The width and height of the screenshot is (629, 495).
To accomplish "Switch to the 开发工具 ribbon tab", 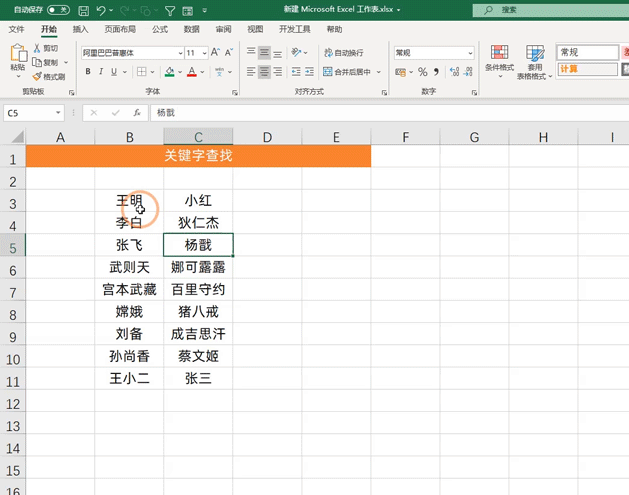I will click(295, 29).
